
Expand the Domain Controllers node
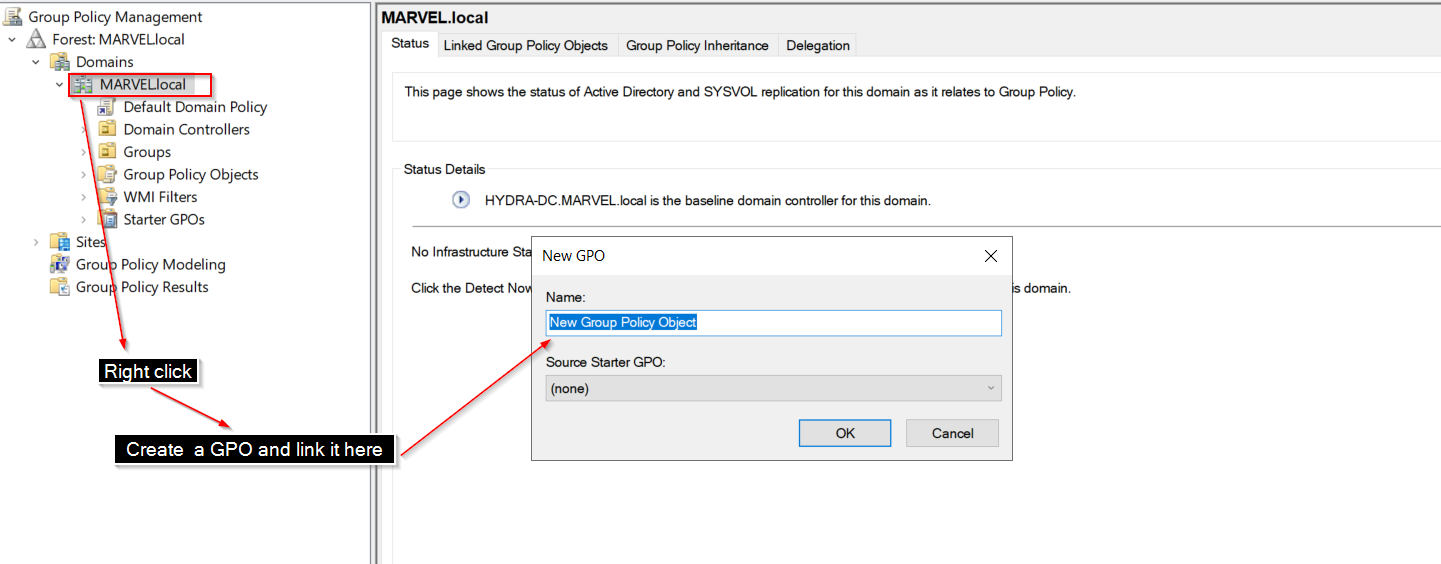point(84,129)
